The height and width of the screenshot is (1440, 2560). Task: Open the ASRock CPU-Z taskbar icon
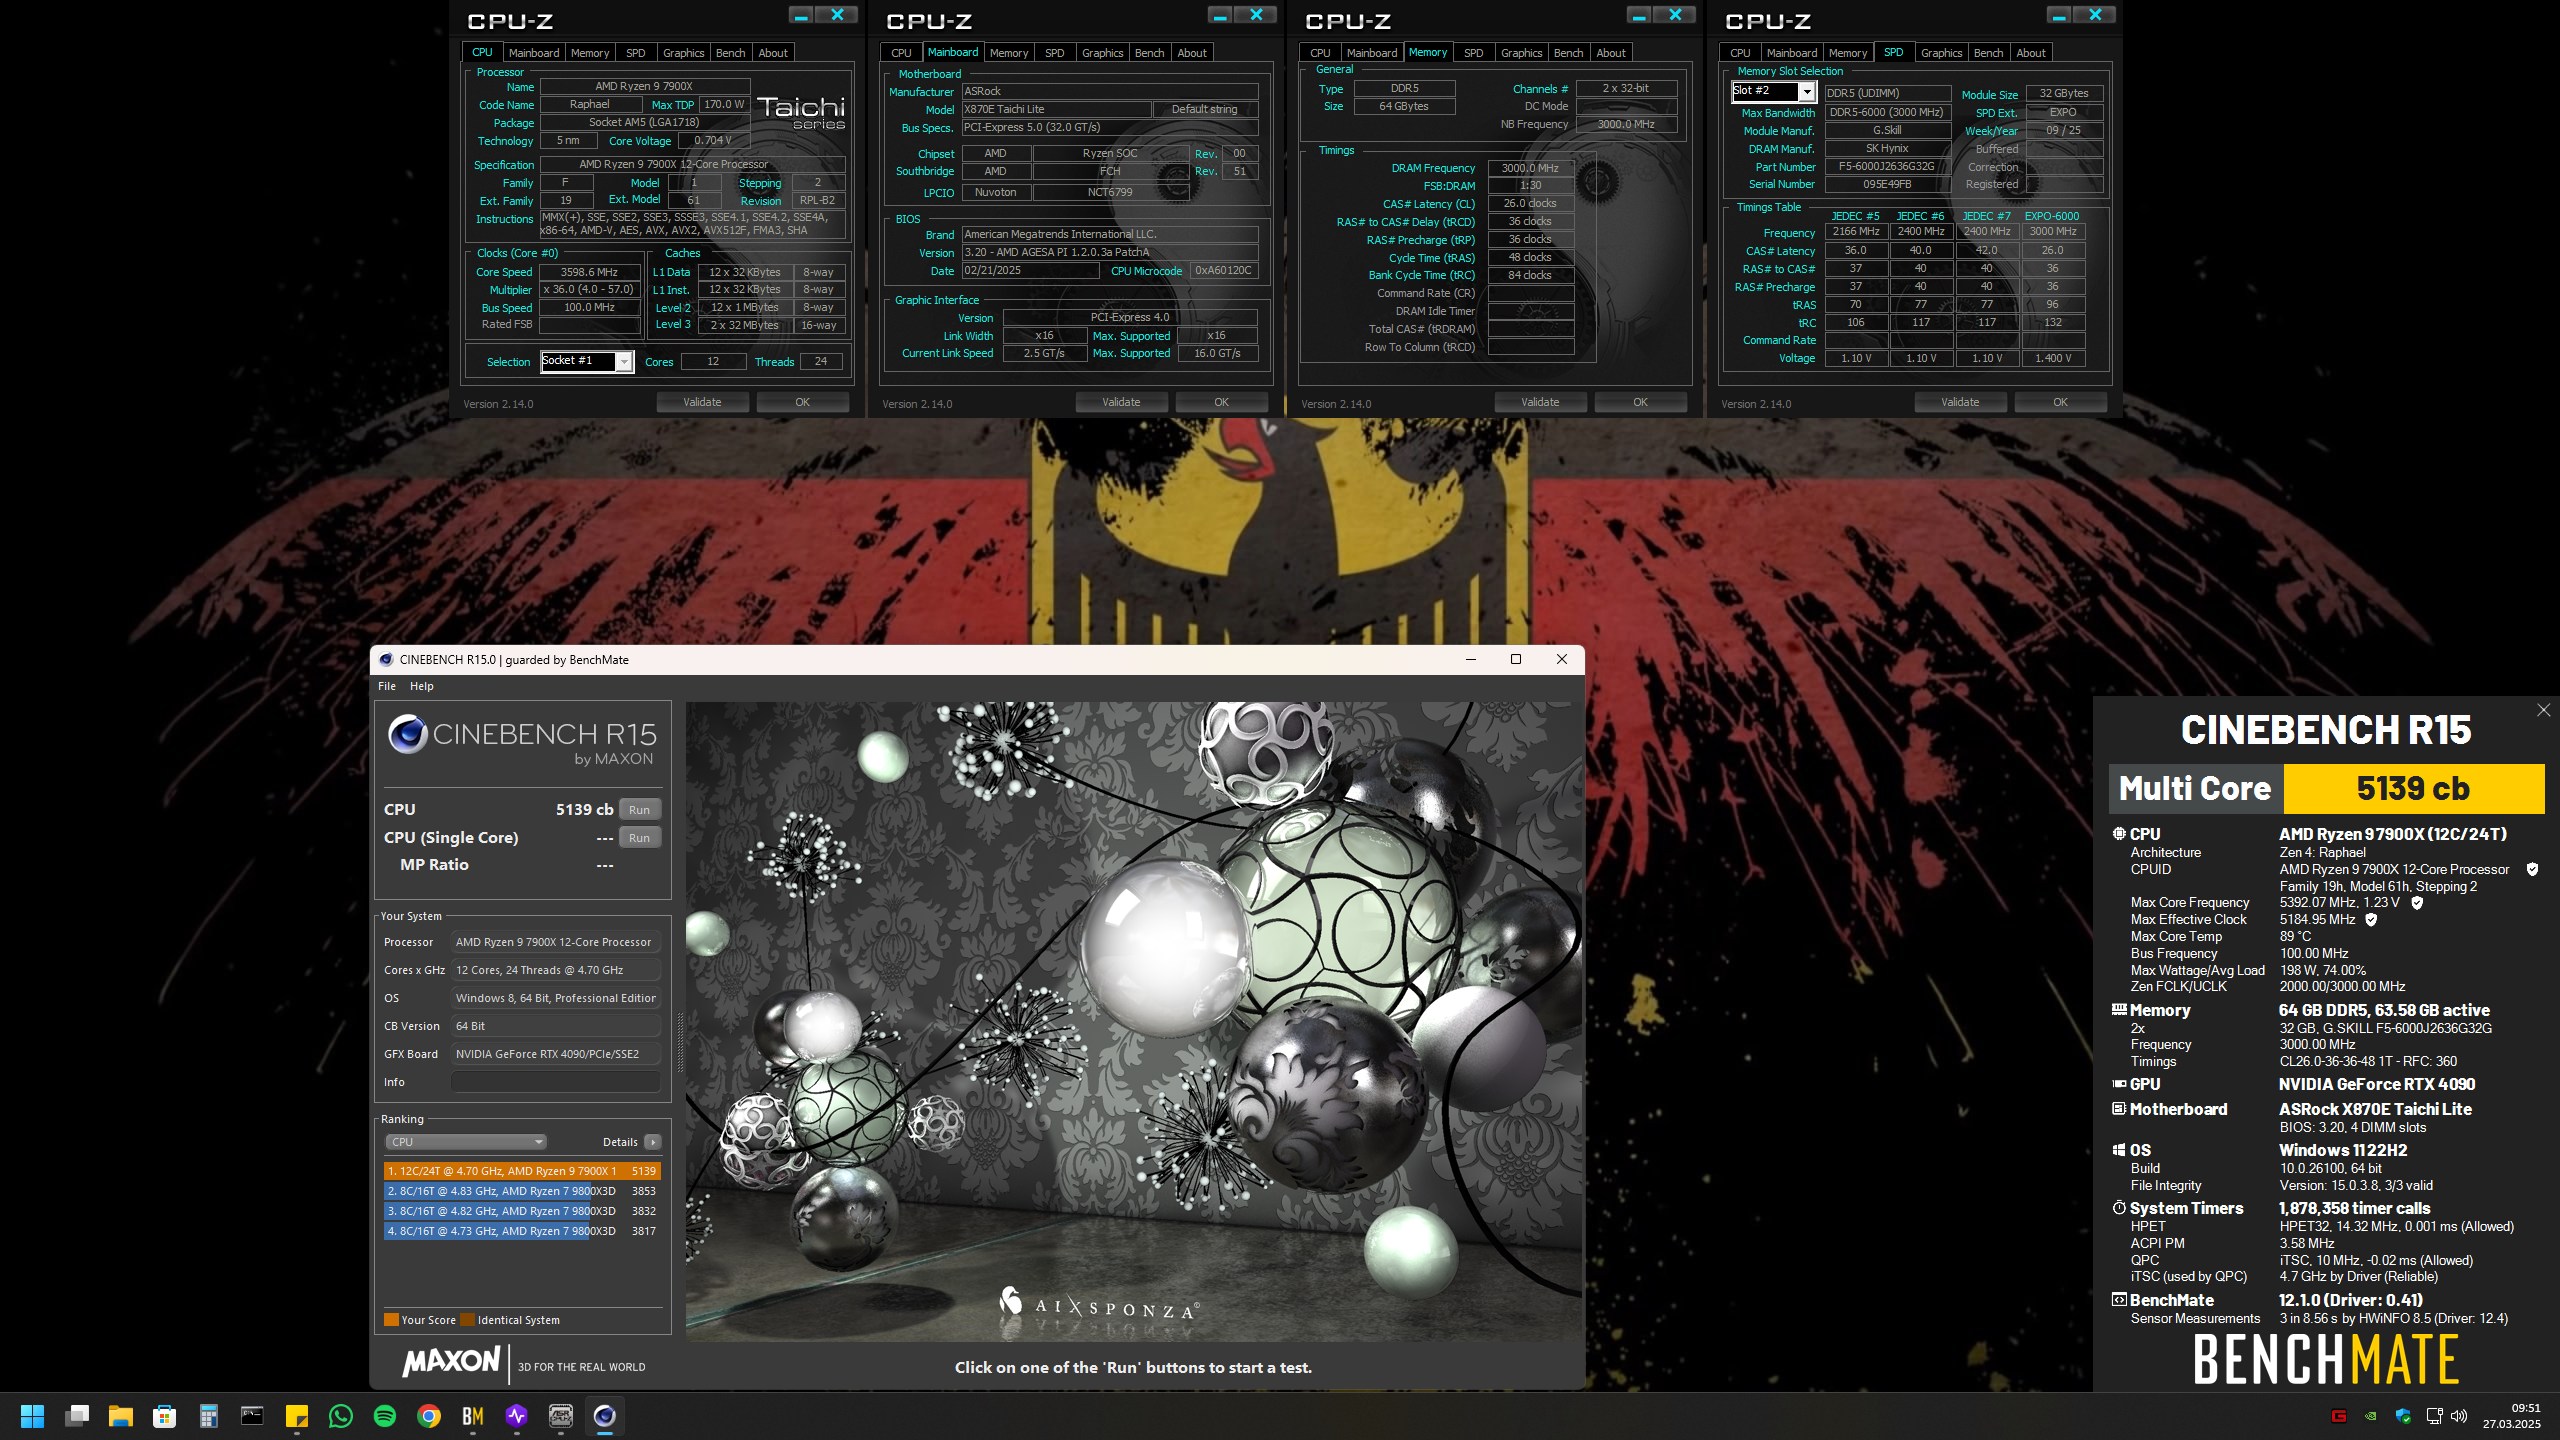pyautogui.click(x=561, y=1416)
